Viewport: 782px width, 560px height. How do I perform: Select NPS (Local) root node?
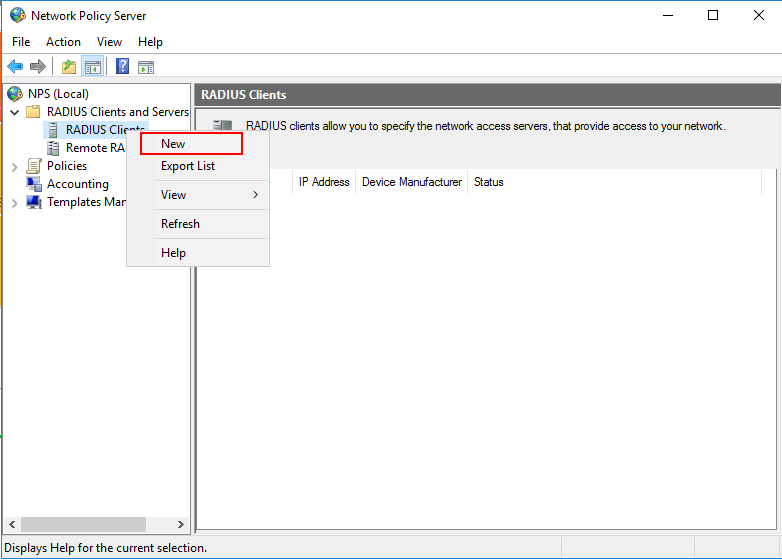(x=58, y=94)
